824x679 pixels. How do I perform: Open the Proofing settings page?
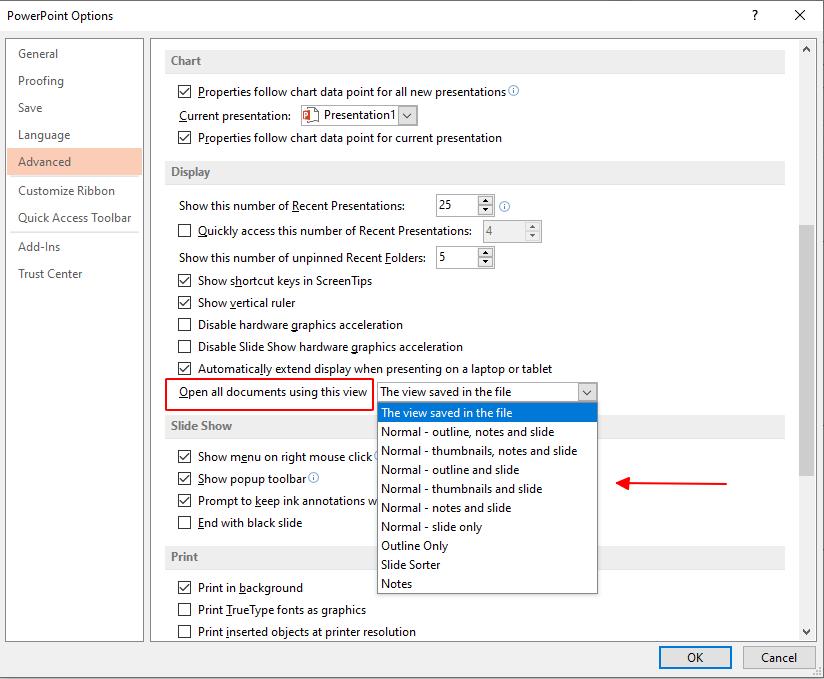click(x=41, y=81)
